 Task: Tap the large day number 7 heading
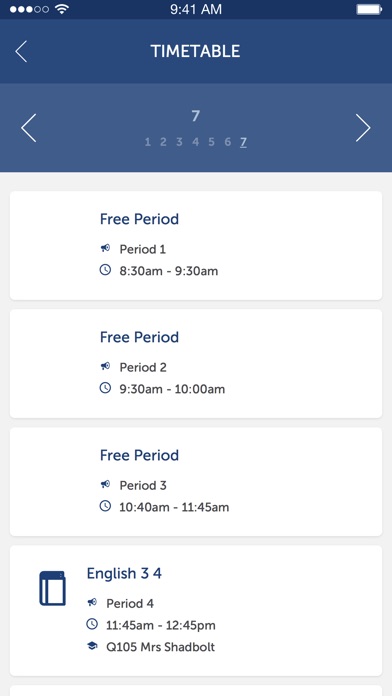(195, 116)
